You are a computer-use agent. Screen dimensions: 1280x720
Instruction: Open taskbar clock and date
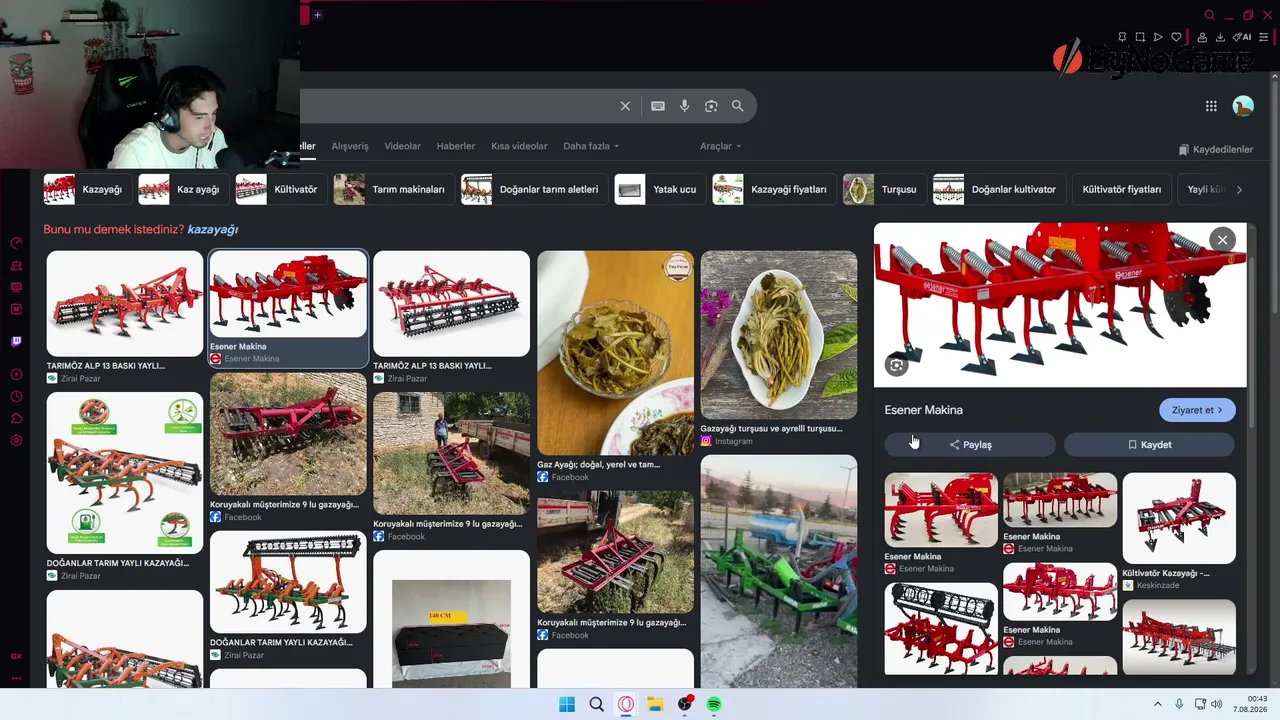click(1250, 704)
